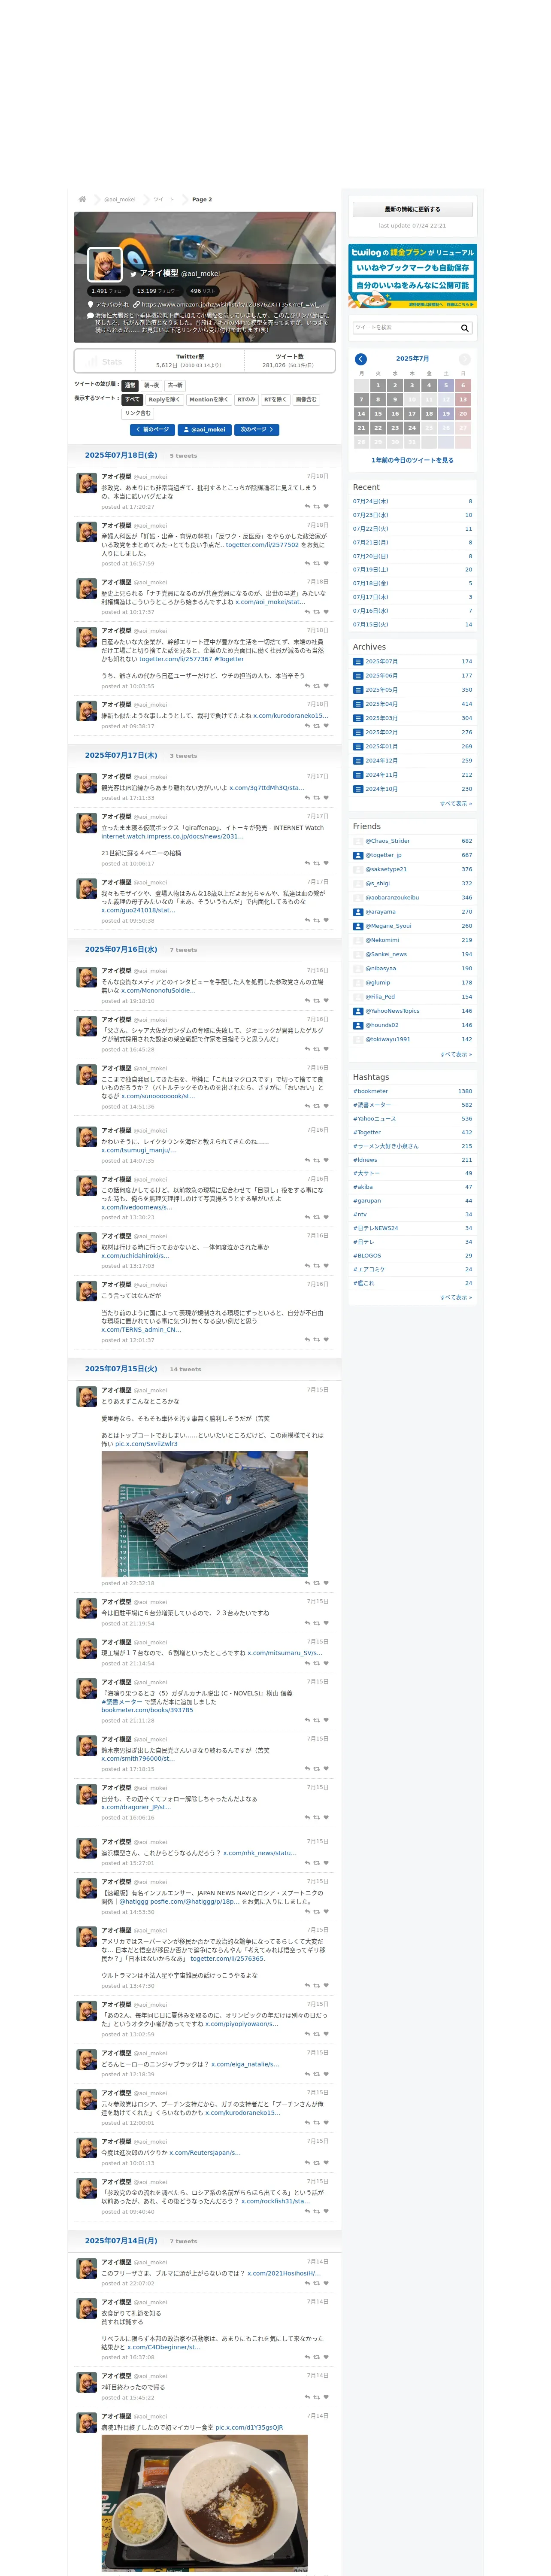The image size is (551, 2576).
Task: Open friend @Chaos_Strider
Action: coord(387,841)
